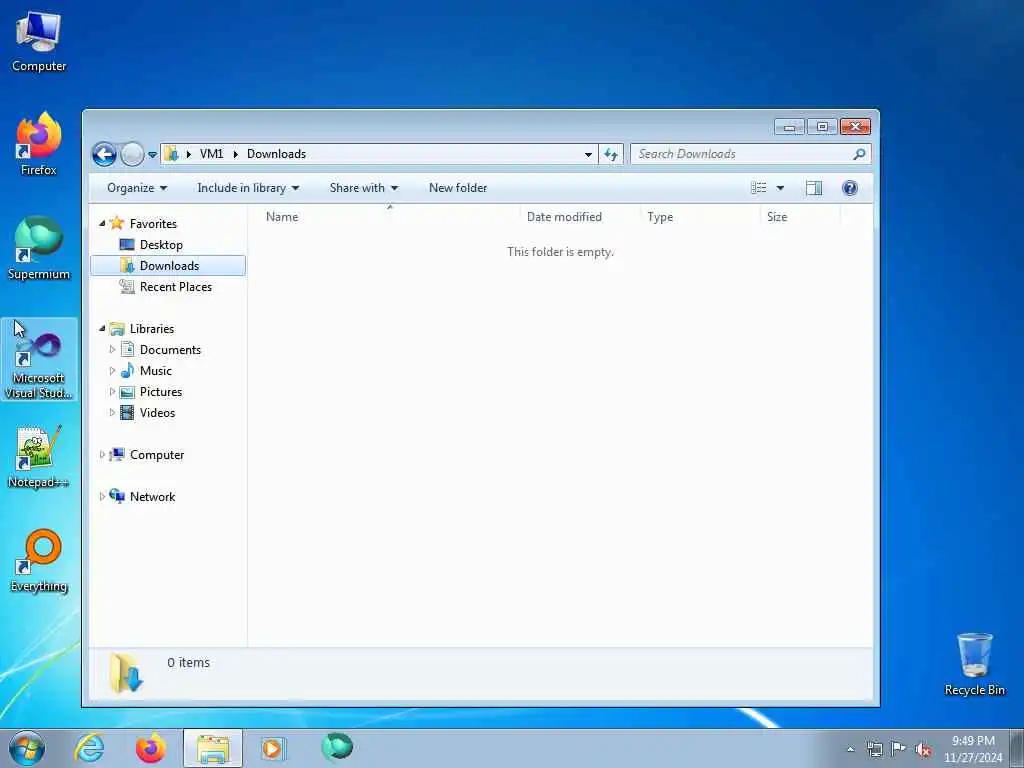The height and width of the screenshot is (768, 1024).
Task: Toggle the preview pane button
Action: 814,188
